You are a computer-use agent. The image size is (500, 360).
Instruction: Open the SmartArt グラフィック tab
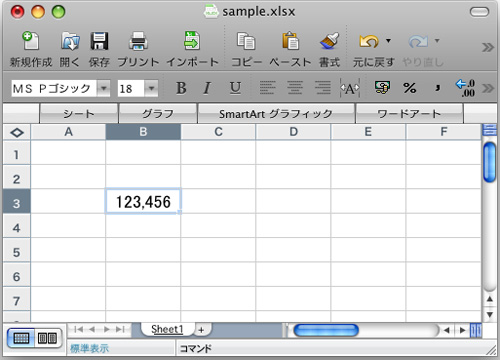[x=276, y=114]
